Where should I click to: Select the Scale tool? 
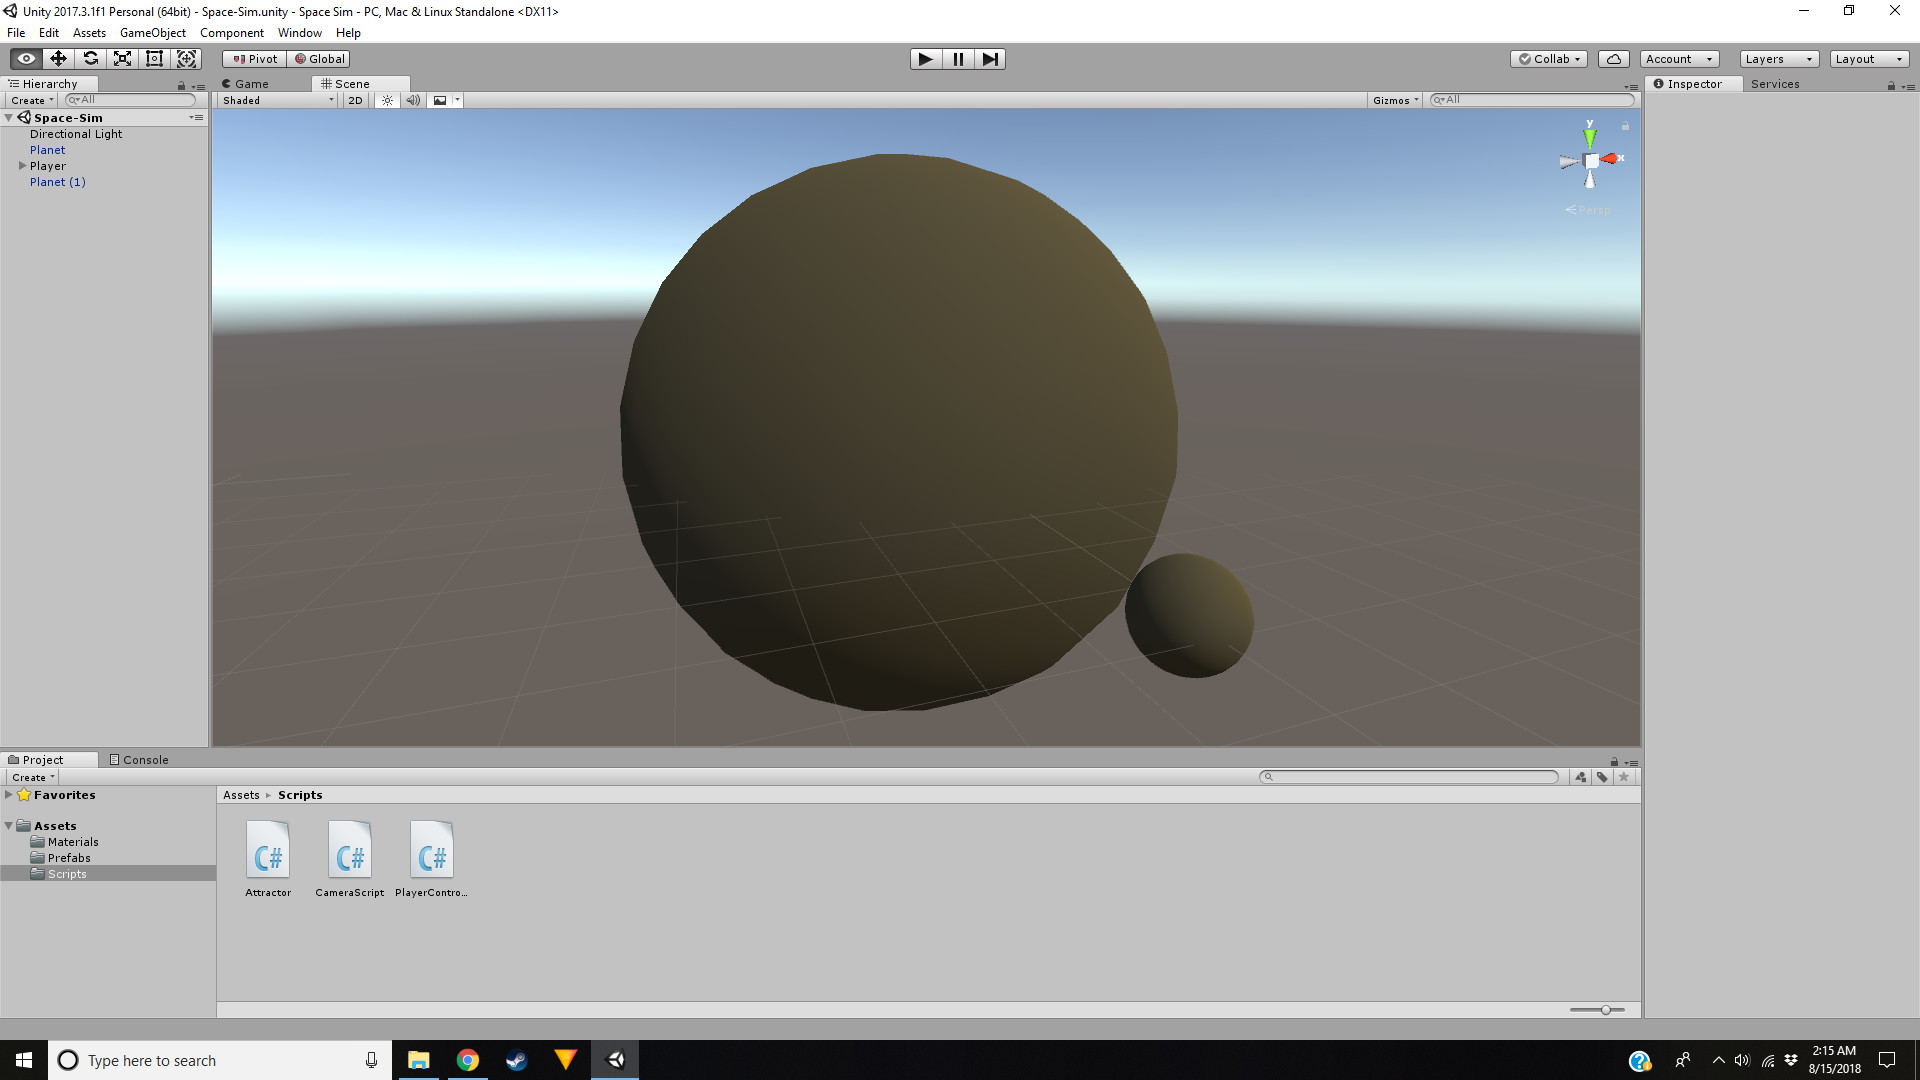pos(122,59)
